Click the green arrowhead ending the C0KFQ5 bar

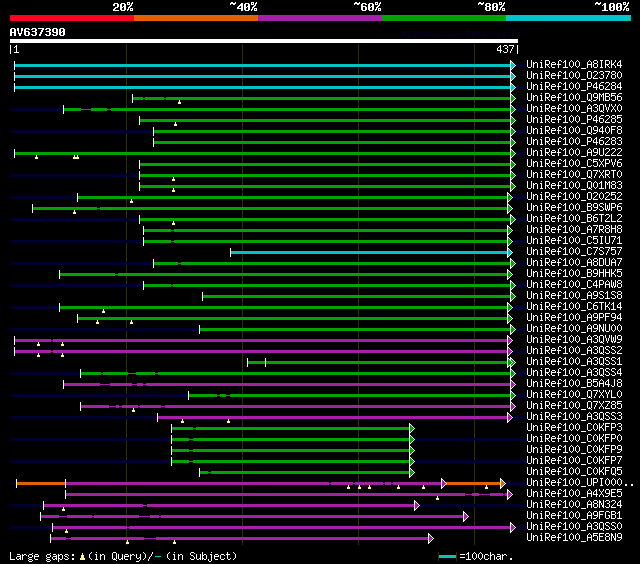411,472
